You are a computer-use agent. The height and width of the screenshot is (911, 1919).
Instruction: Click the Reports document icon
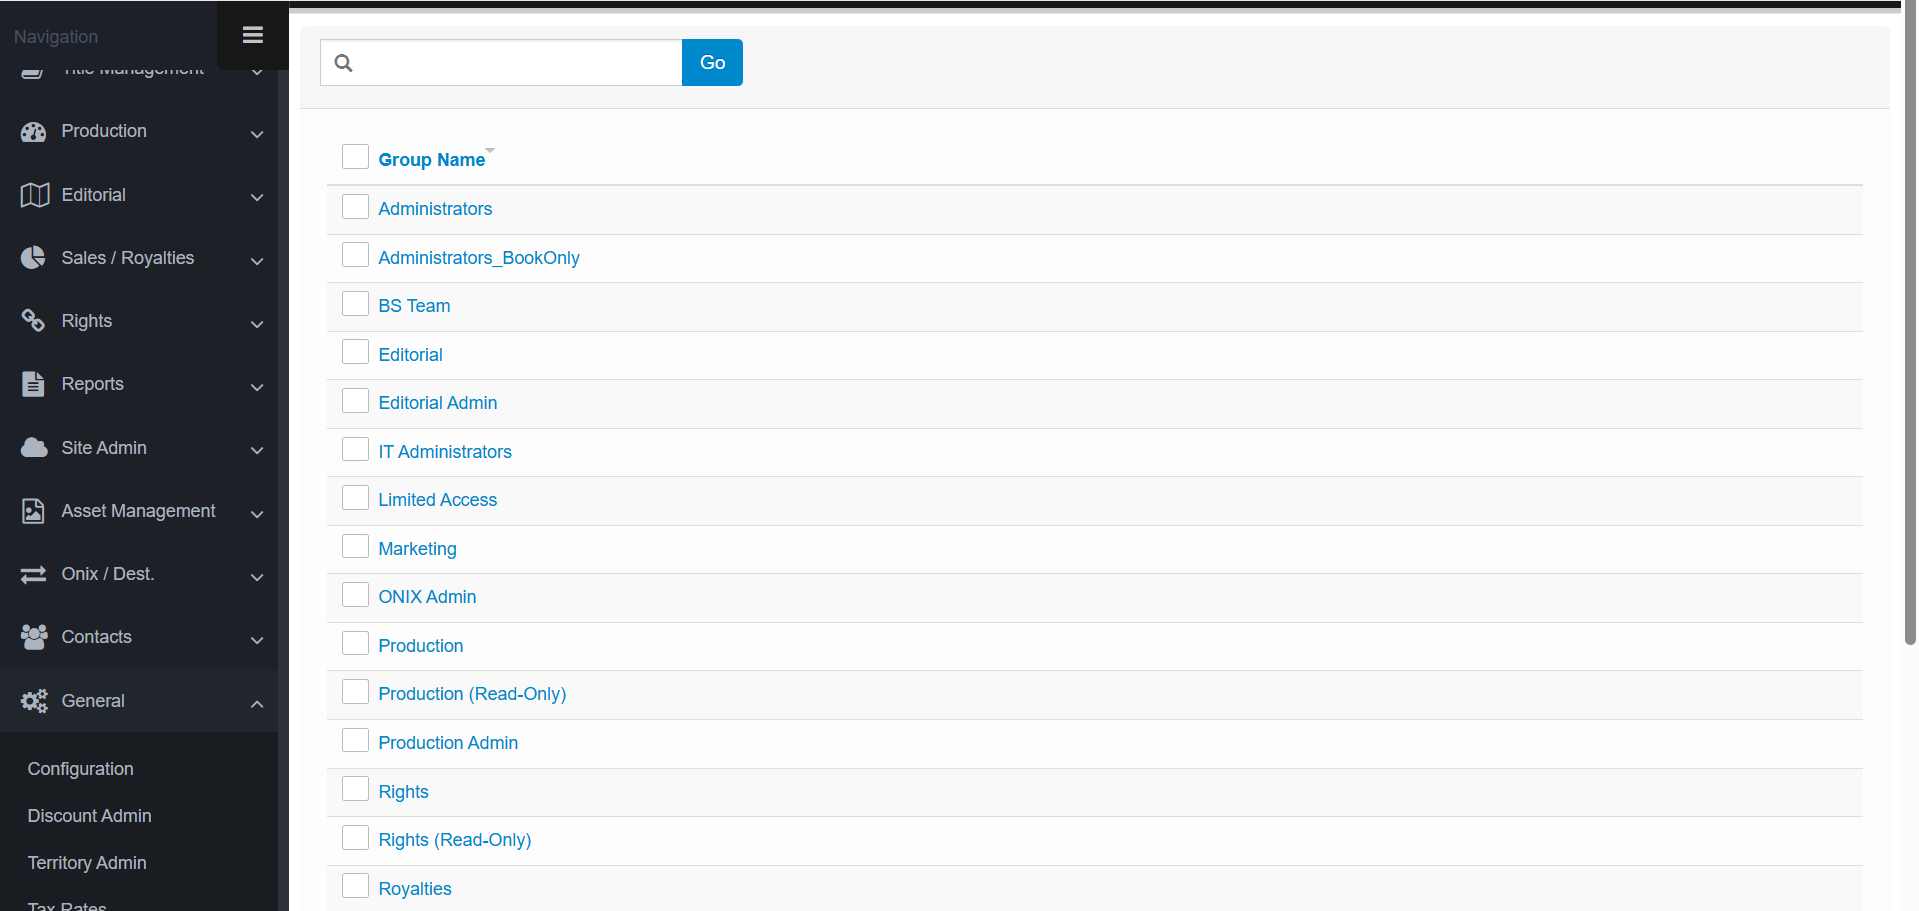pos(34,384)
